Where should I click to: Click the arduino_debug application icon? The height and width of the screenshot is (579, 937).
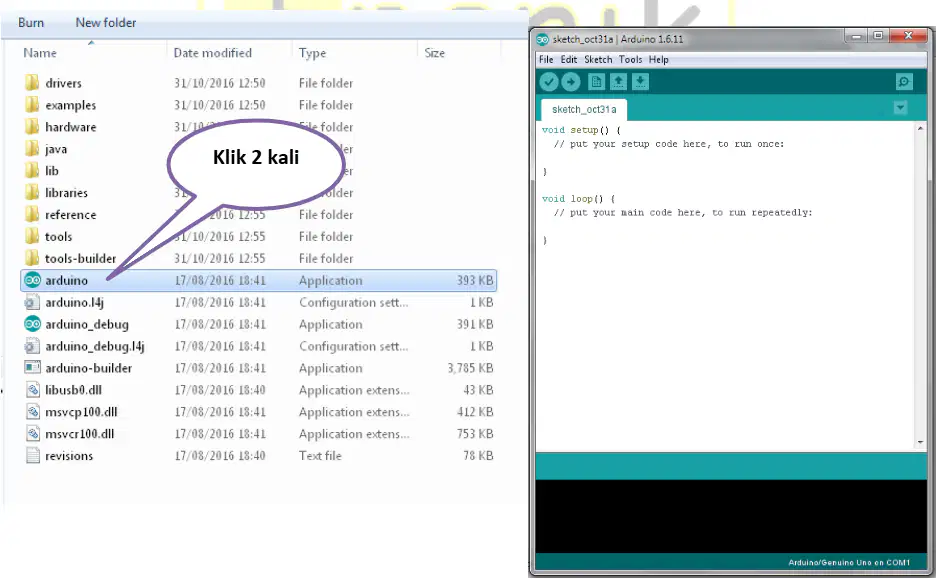click(x=32, y=324)
